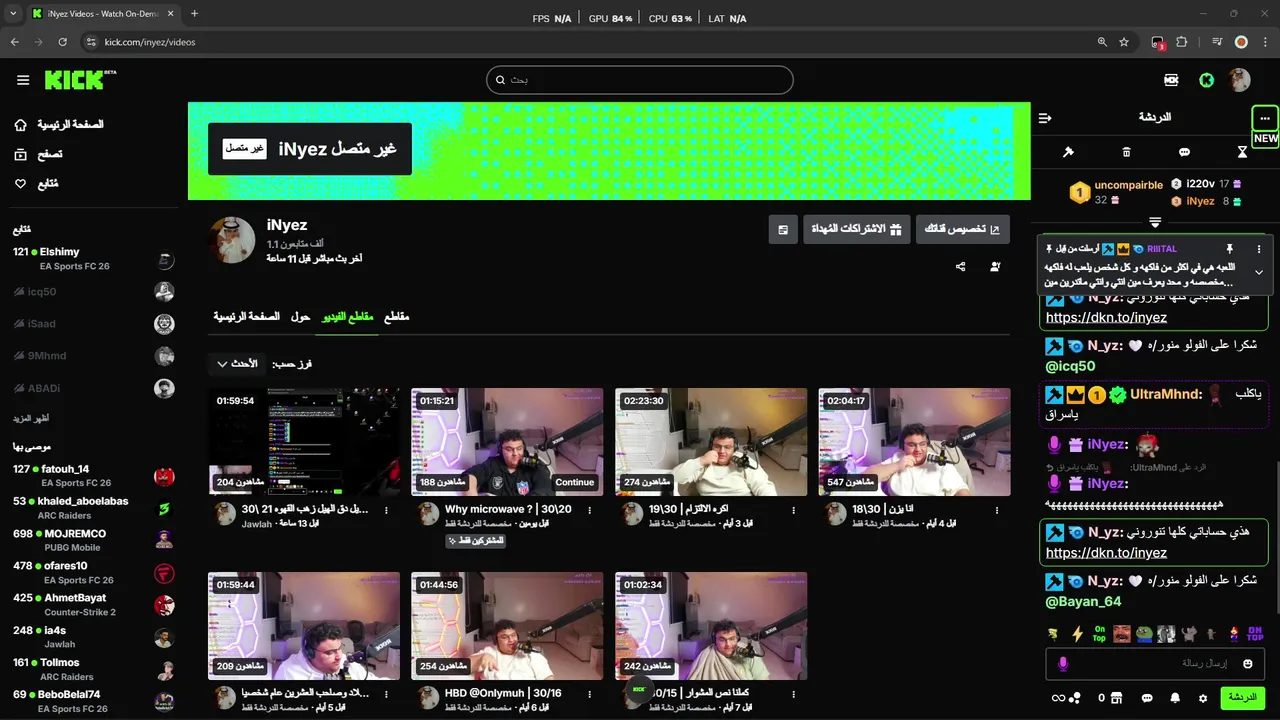Screen dimensions: 1280x720
Task: Click the moderation gavel icon in chat
Action: click(1068, 152)
